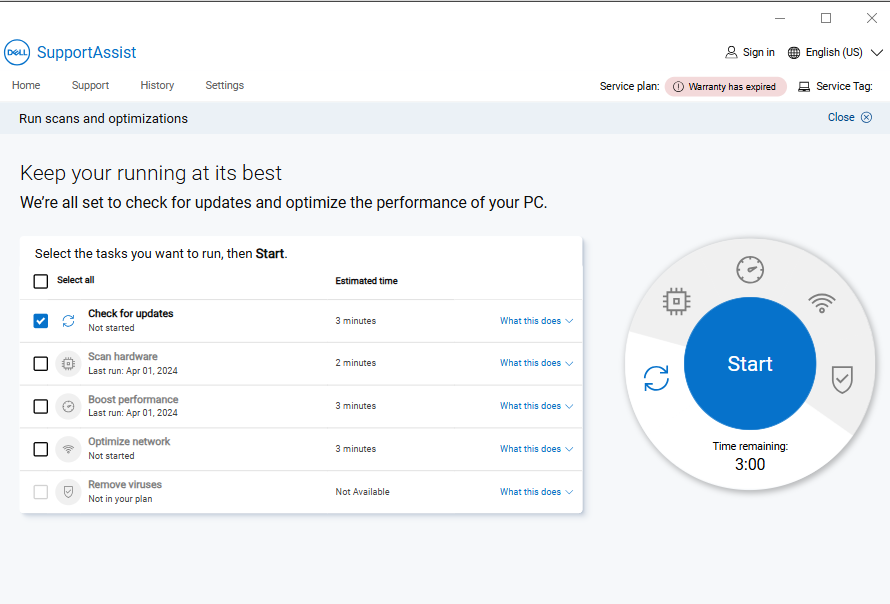The height and width of the screenshot is (604, 890).
Task: Click the Warranty has expired badge
Action: click(x=725, y=87)
